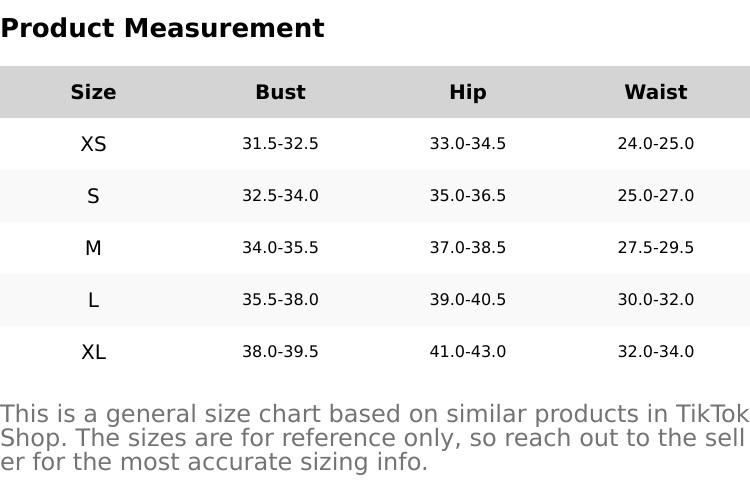Click XL waist value 32.0-34.0
Screen dimensions: 750x498
tap(655, 352)
